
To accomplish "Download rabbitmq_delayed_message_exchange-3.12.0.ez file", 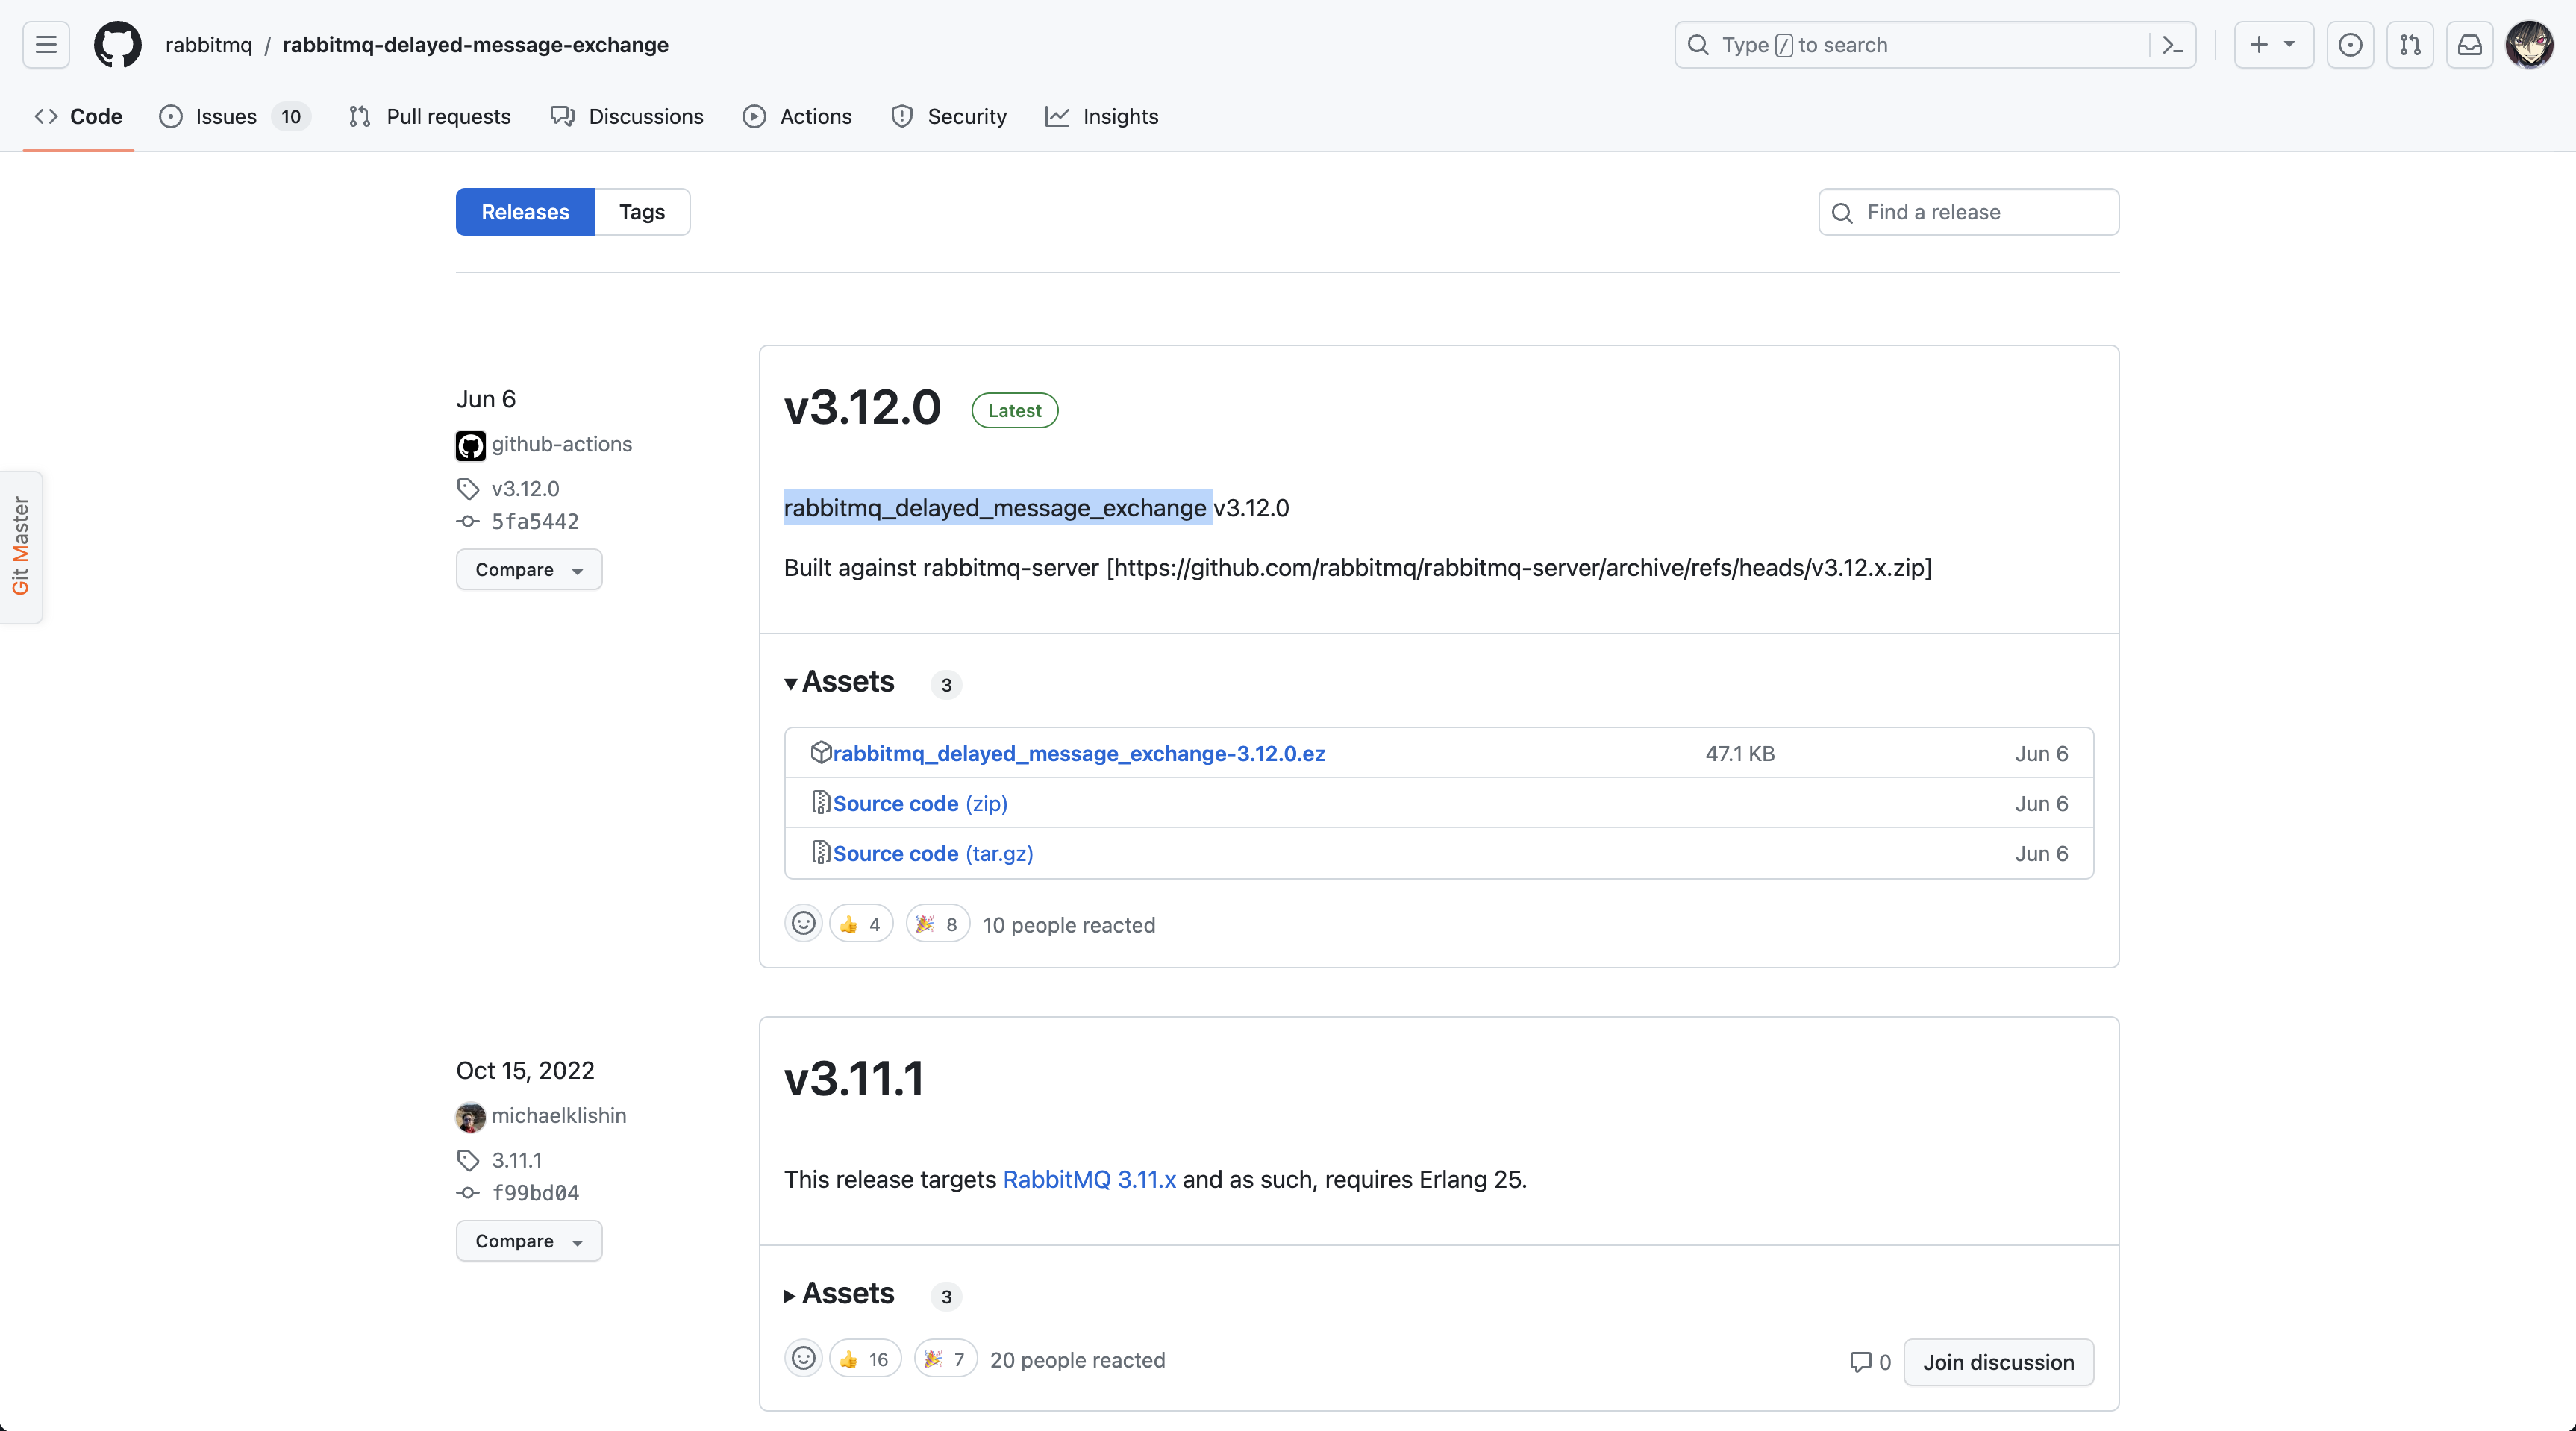I will (1078, 753).
